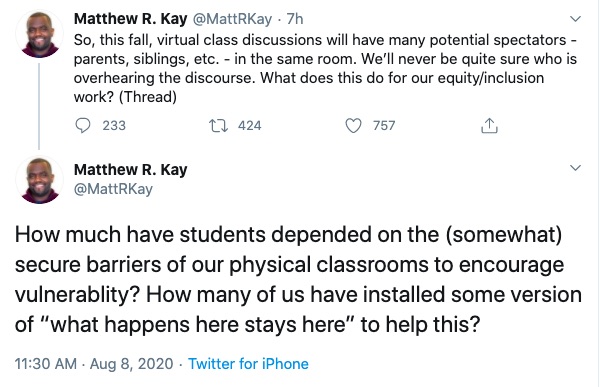Viewport: 600px width, 387px height.
Task: View the second tweet's avatar photo
Action: (39, 180)
